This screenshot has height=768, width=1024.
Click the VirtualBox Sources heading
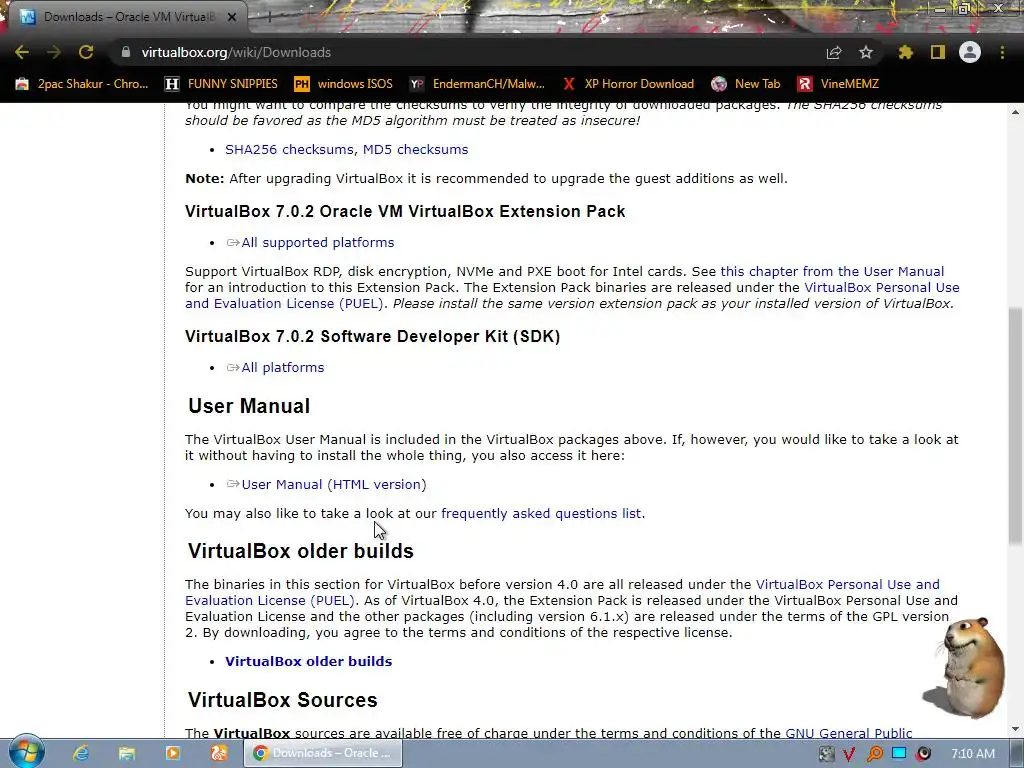pyautogui.click(x=283, y=699)
